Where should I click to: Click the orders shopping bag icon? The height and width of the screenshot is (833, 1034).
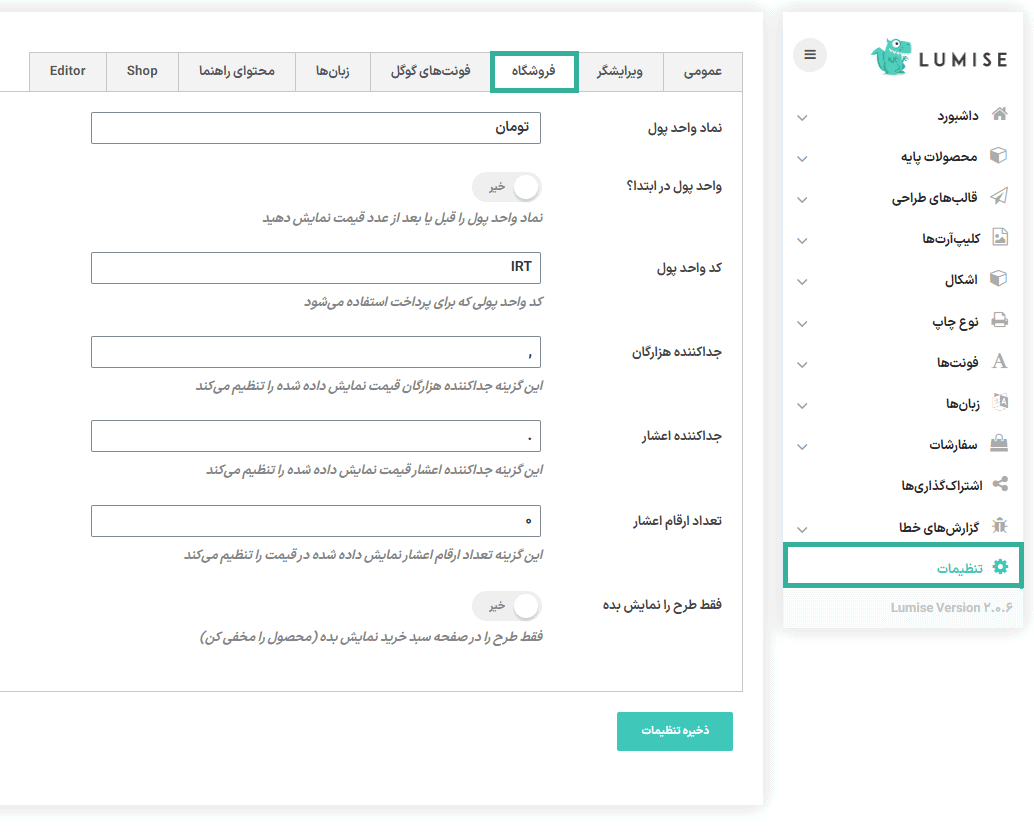998,443
